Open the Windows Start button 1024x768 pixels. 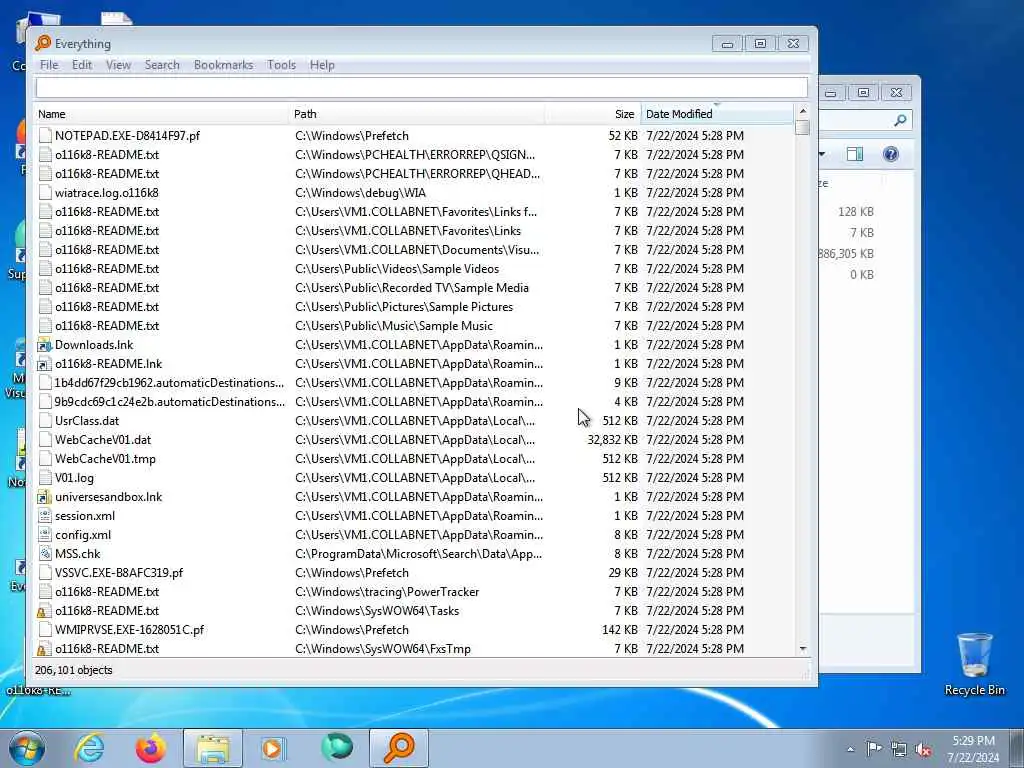[27, 748]
